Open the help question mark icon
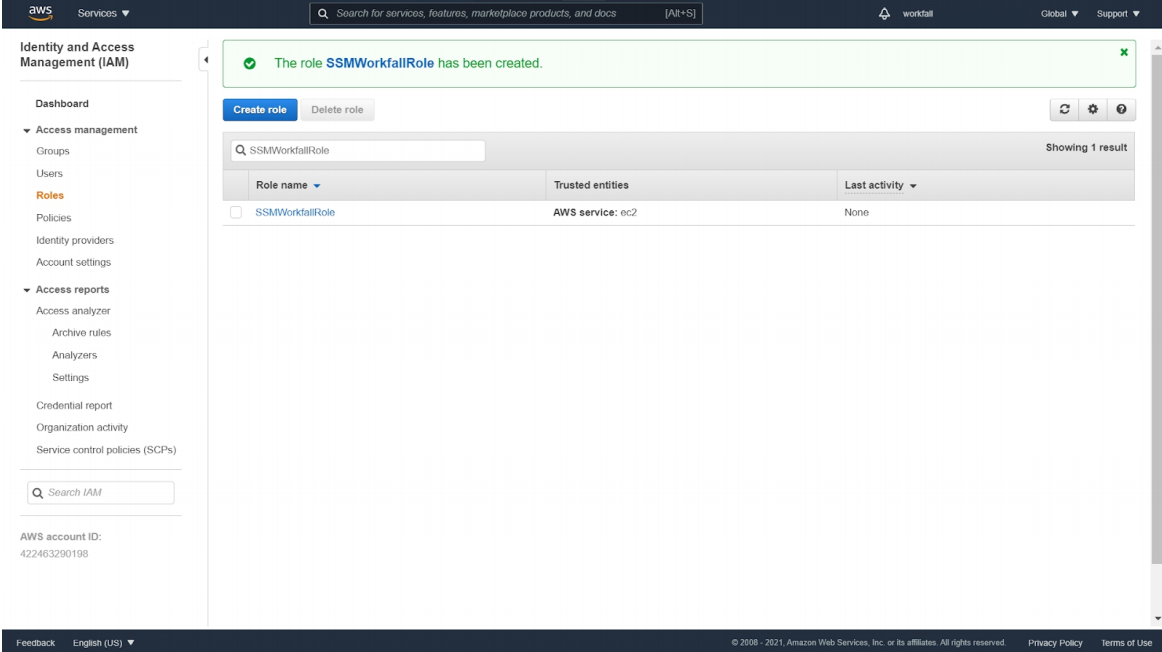Viewport: 1162px width, 652px height. click(x=1121, y=110)
